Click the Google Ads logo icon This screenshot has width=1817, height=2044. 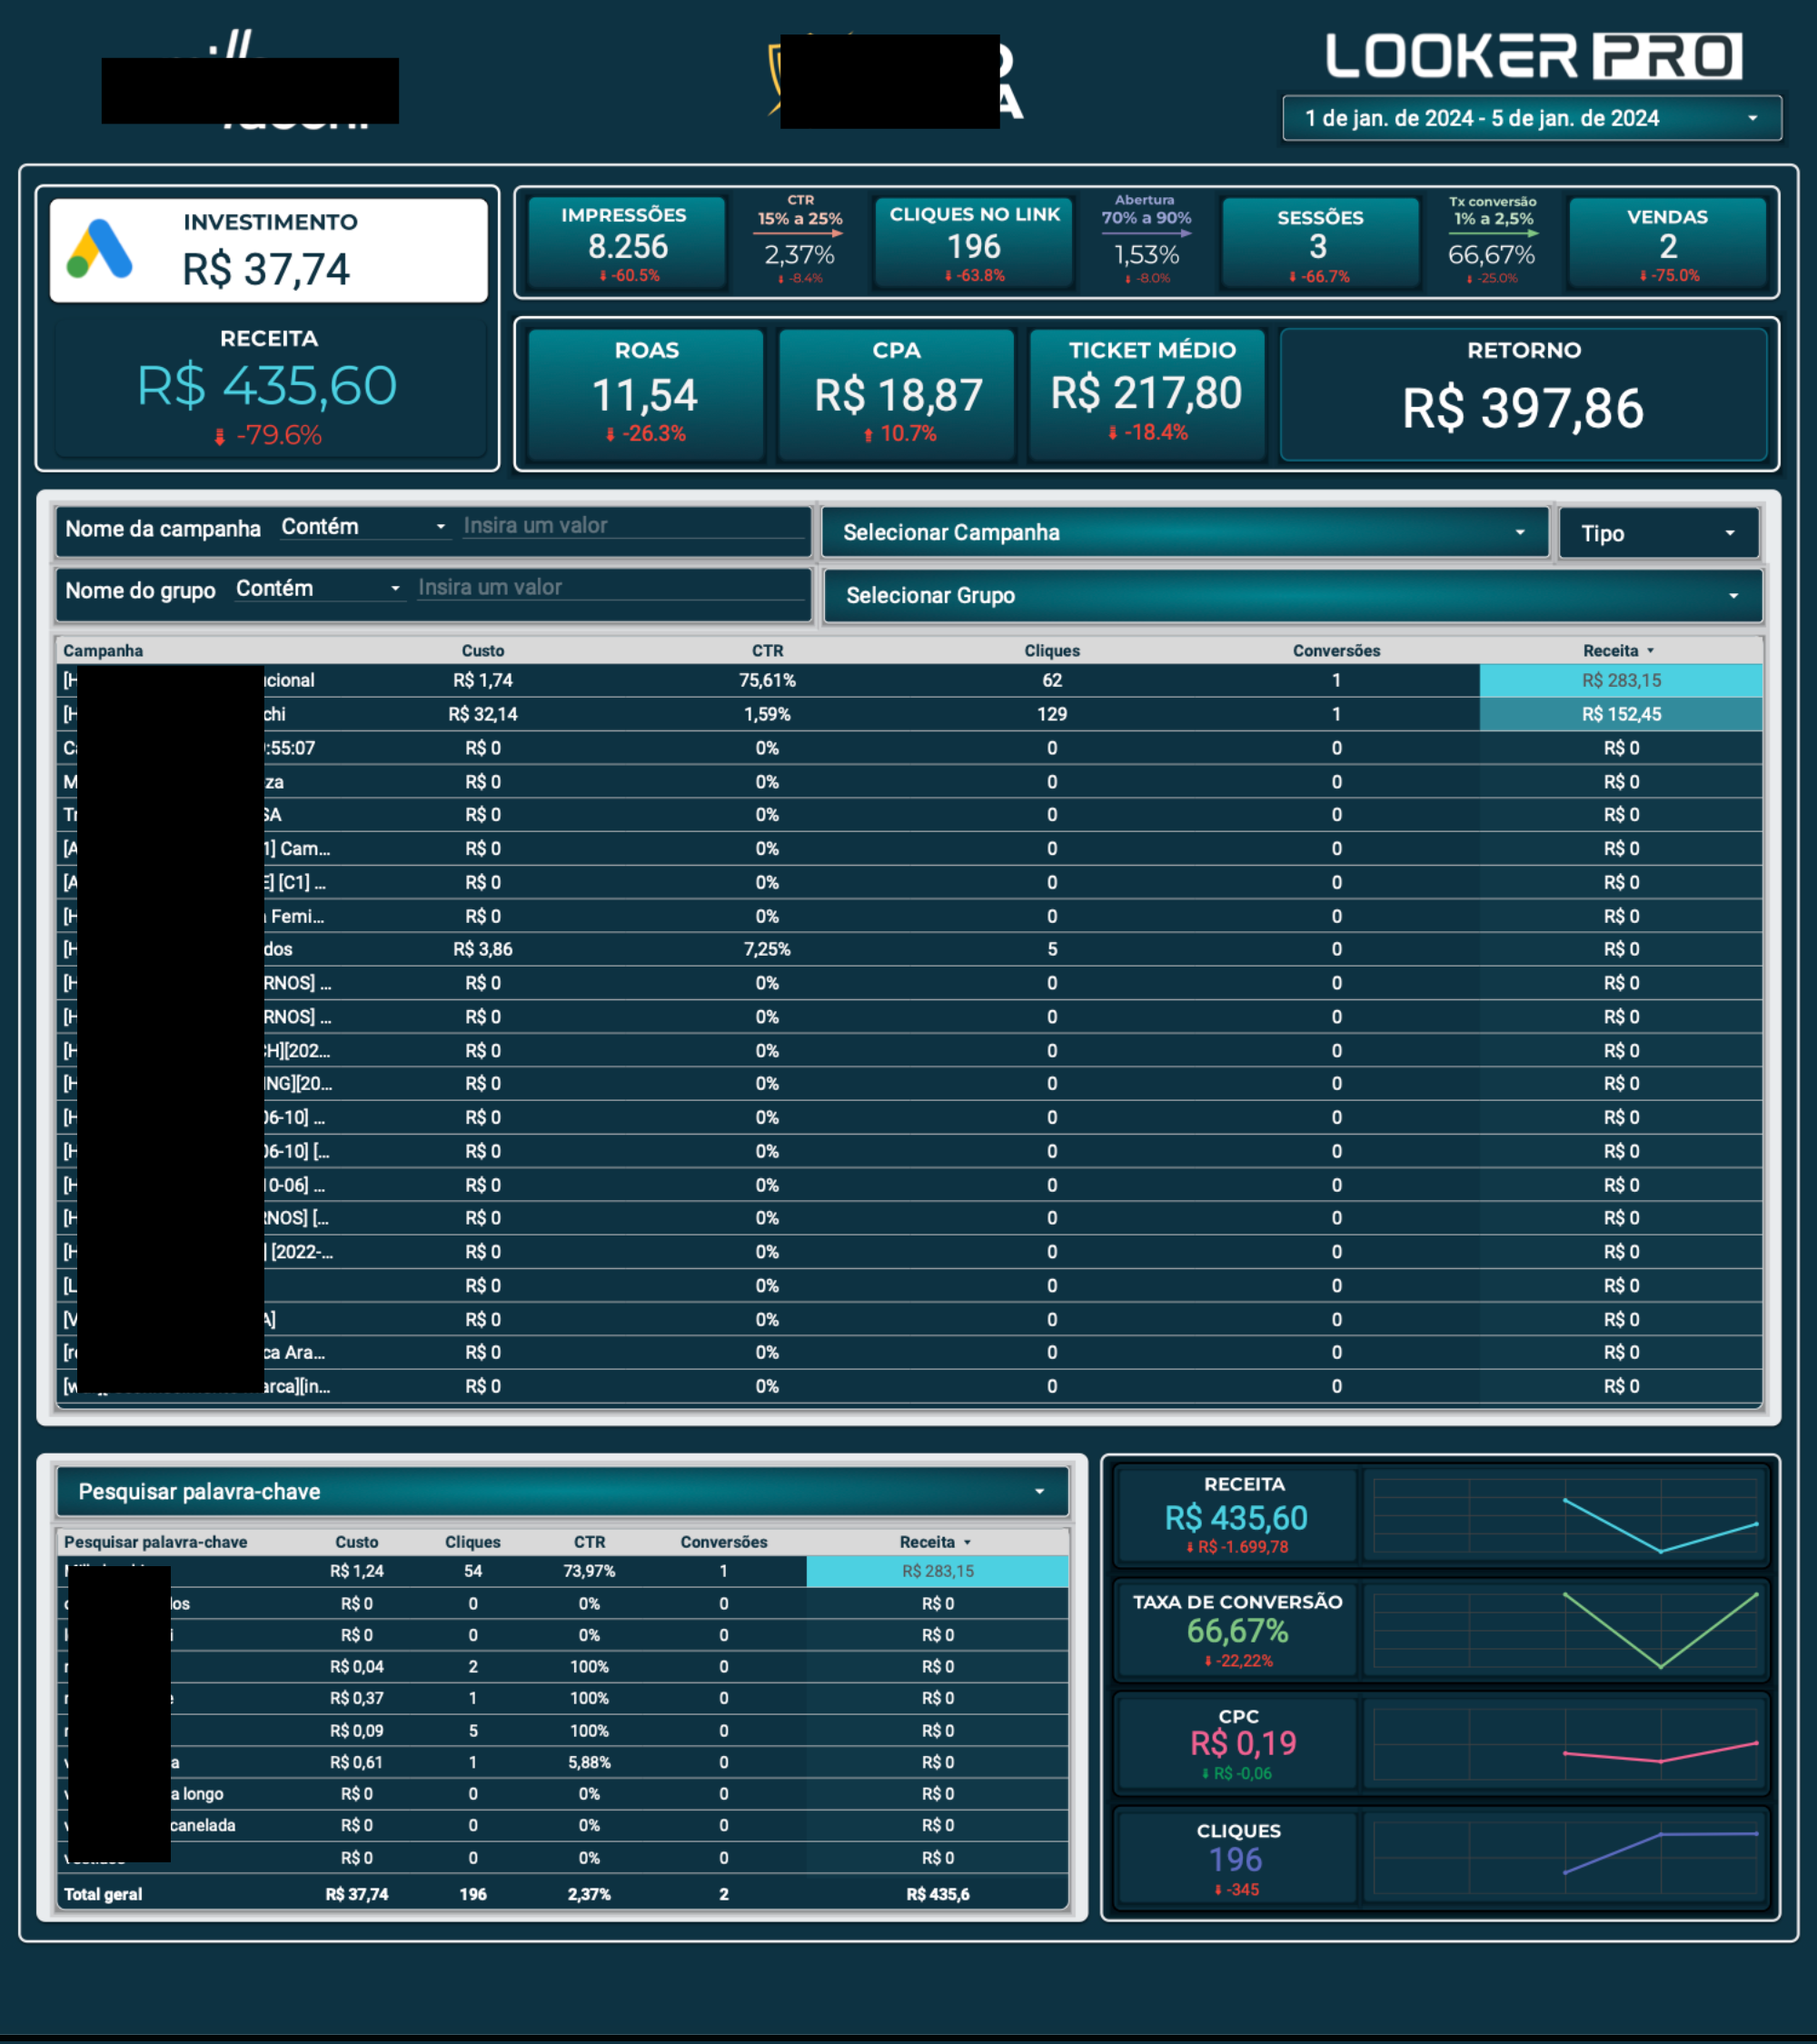99,250
